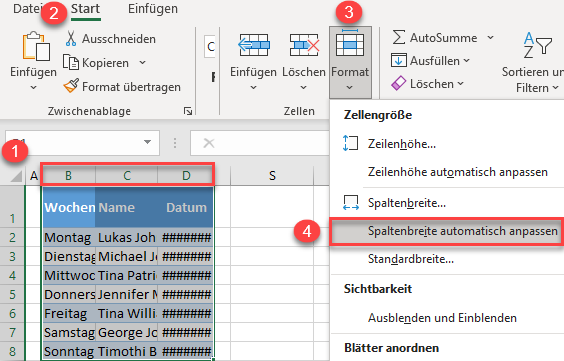Select column header D
The image size is (564, 361).
point(186,176)
